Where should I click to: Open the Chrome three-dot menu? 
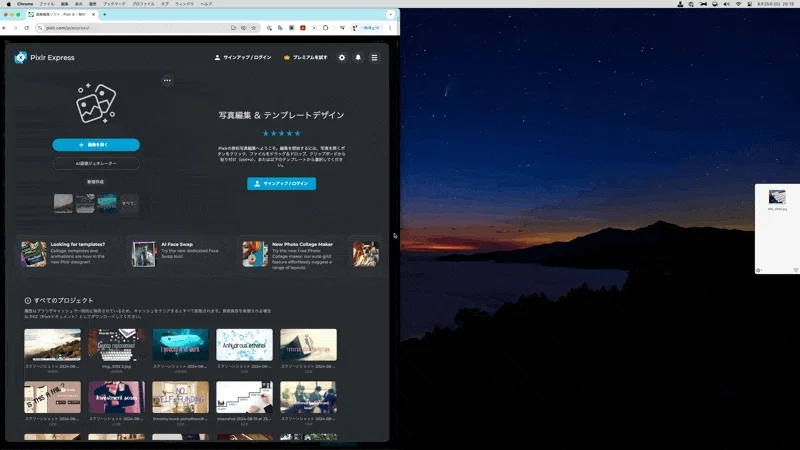390,28
